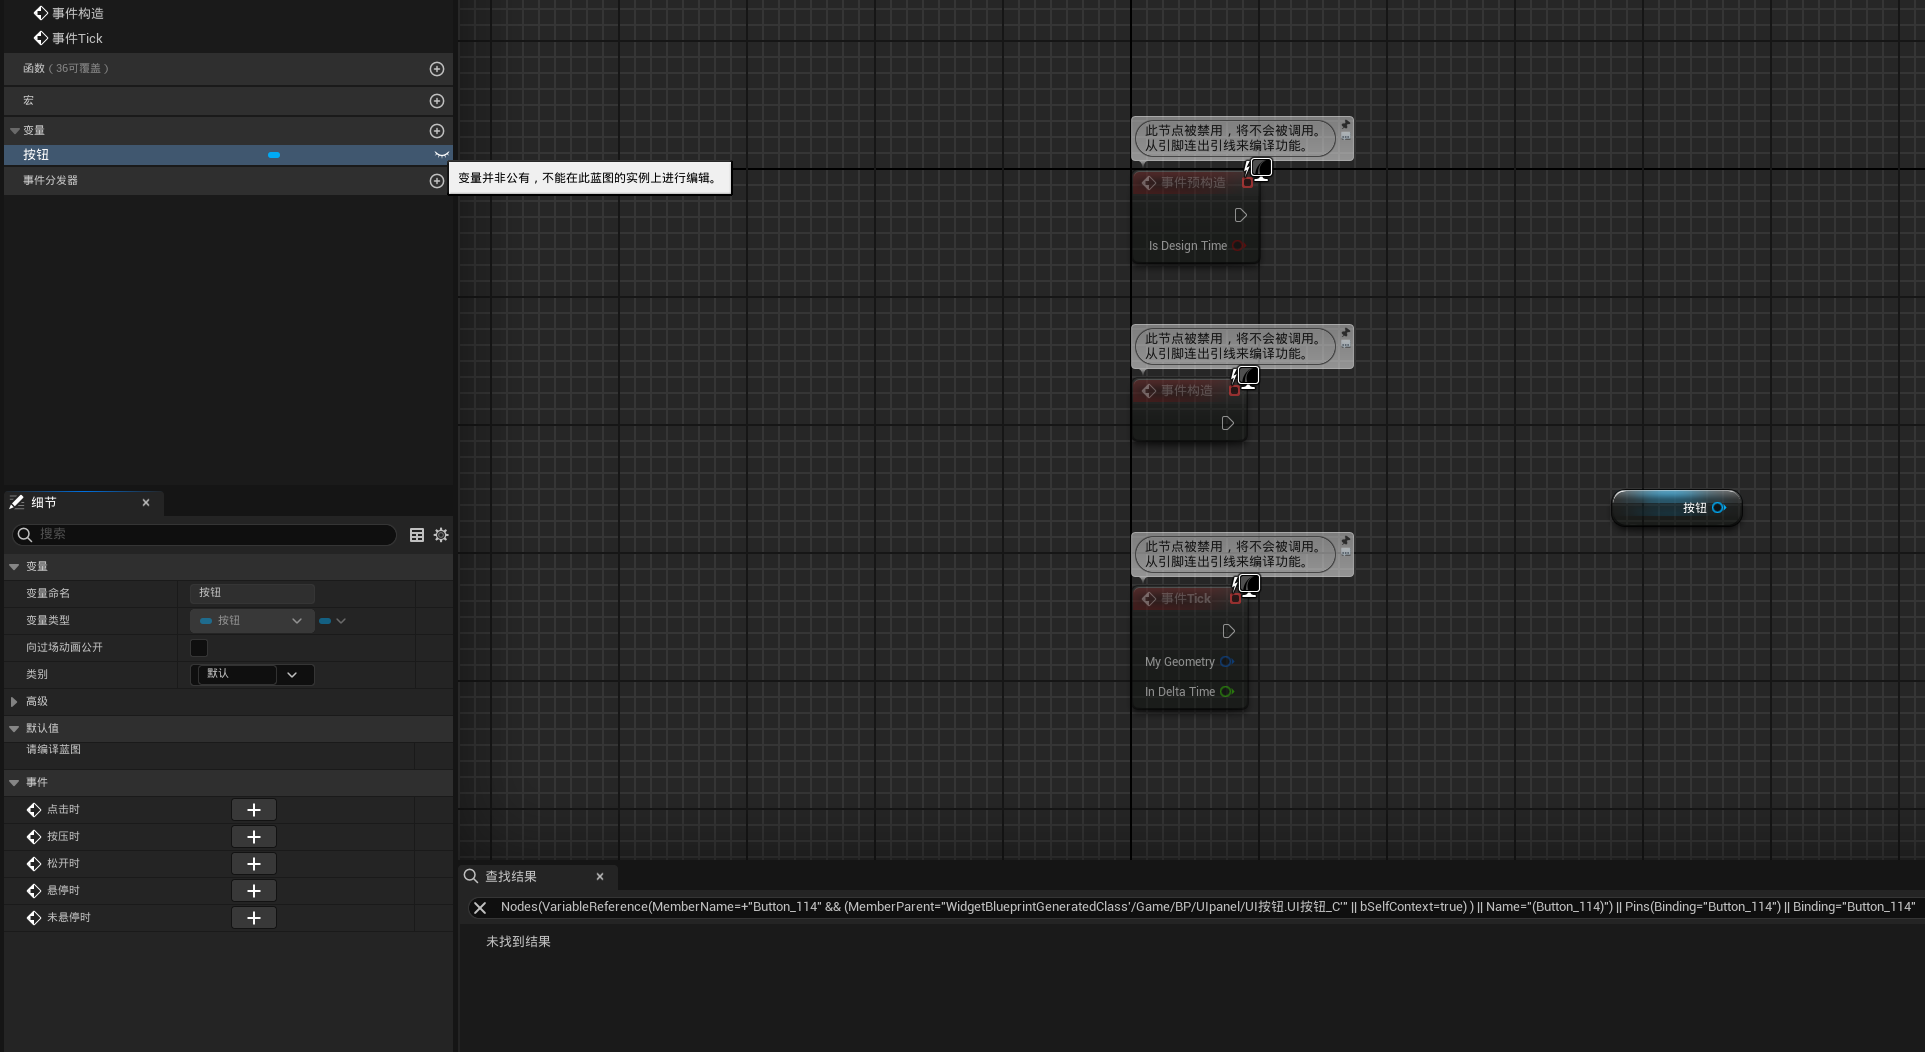This screenshot has height=1052, width=1925.
Task: Add the 松开时 event with plus button
Action: [x=254, y=864]
